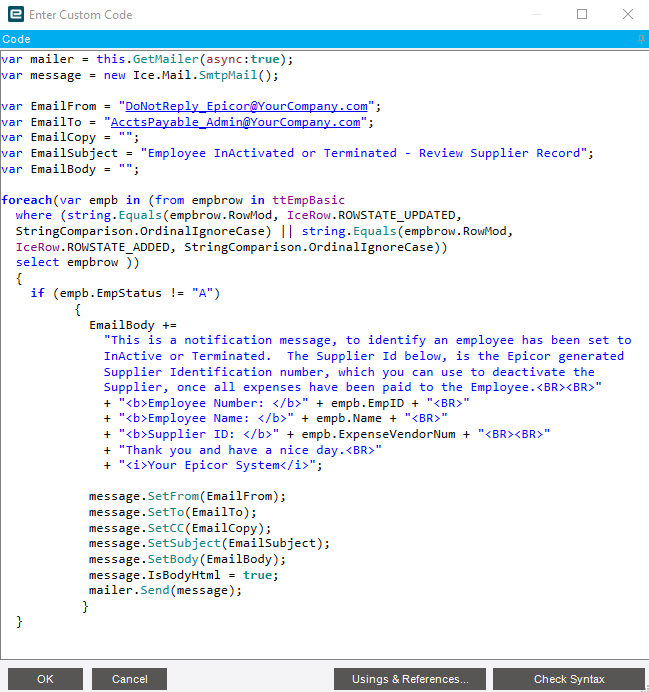Place cursor in 'var mailer = this.GetMailer' line

pos(147,59)
